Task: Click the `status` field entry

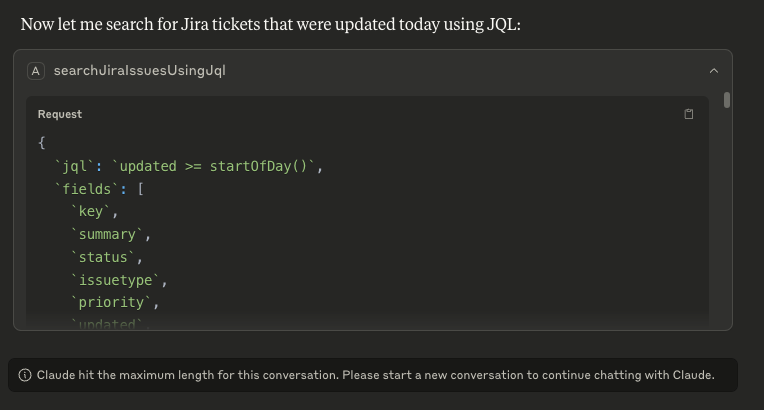Action: coord(104,257)
